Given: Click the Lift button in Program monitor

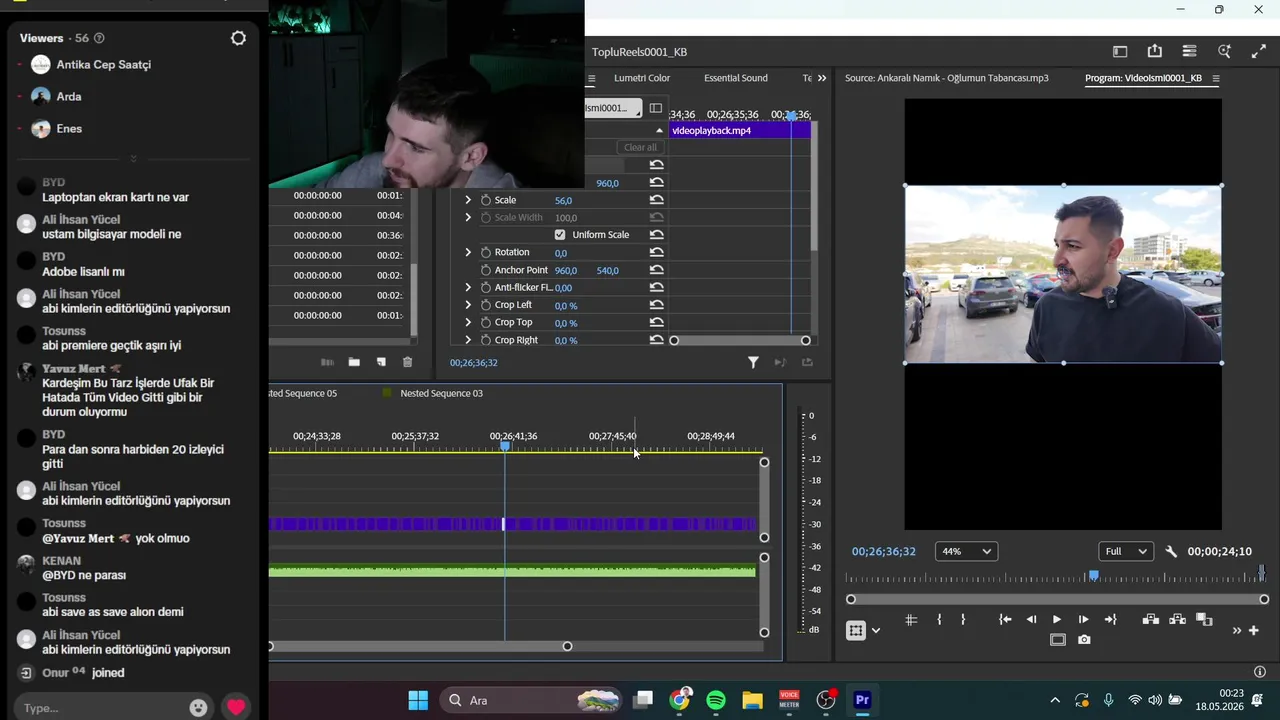Looking at the screenshot, I should pyautogui.click(x=1151, y=620).
